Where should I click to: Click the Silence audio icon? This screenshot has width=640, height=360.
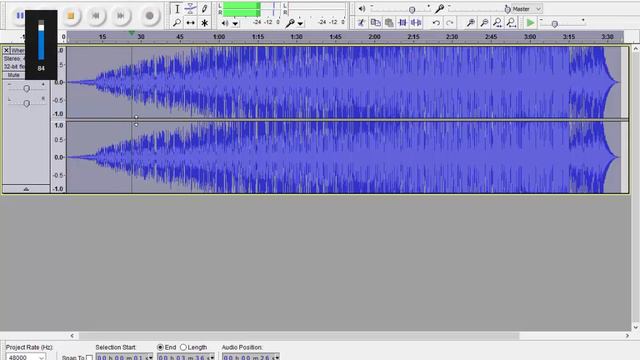click(416, 23)
